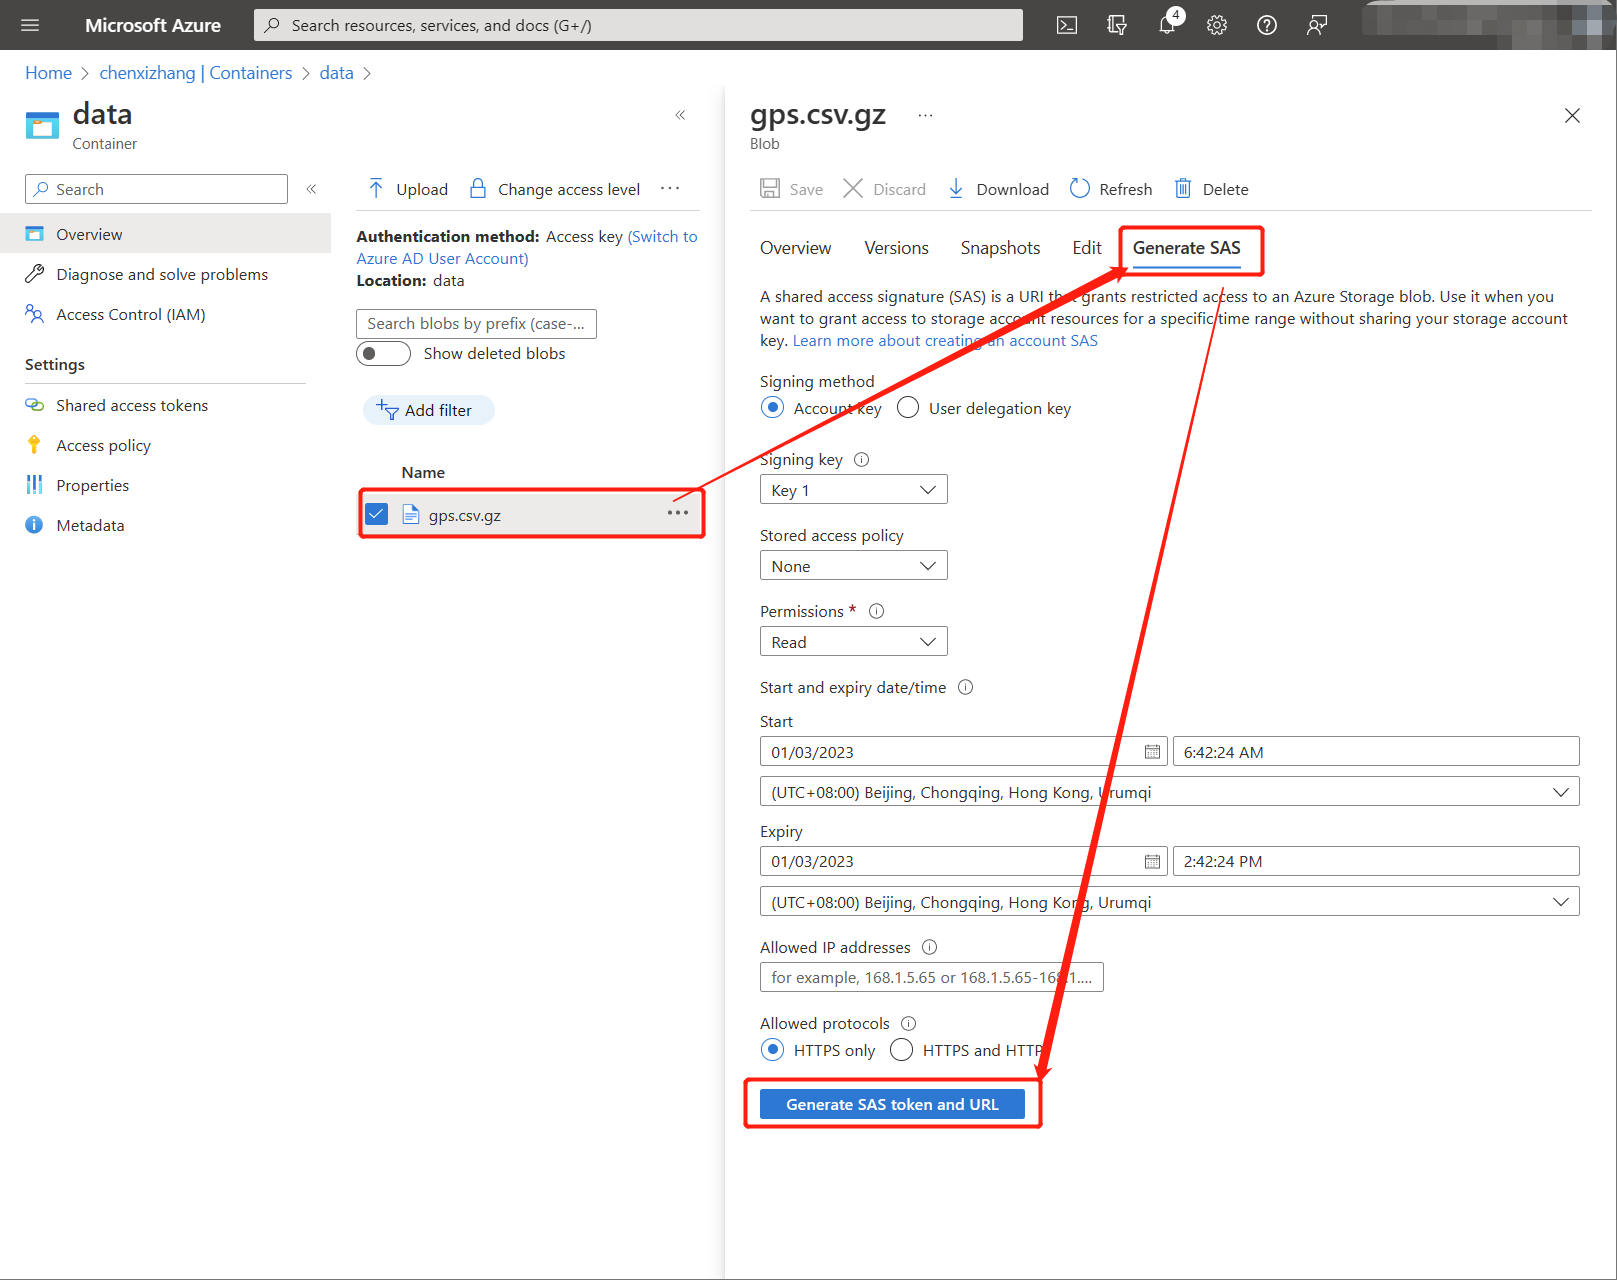Viewport: 1617px width, 1280px height.
Task: Open the feedback icon
Action: (1317, 25)
